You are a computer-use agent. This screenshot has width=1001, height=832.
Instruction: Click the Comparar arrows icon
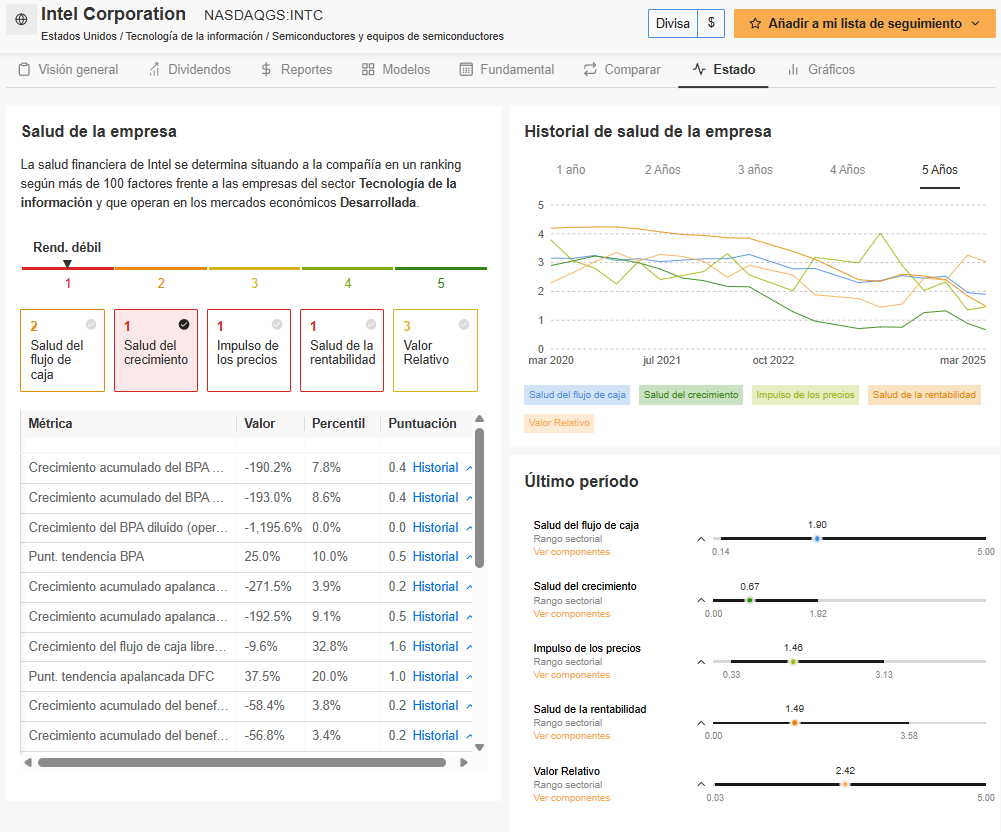[x=590, y=69]
